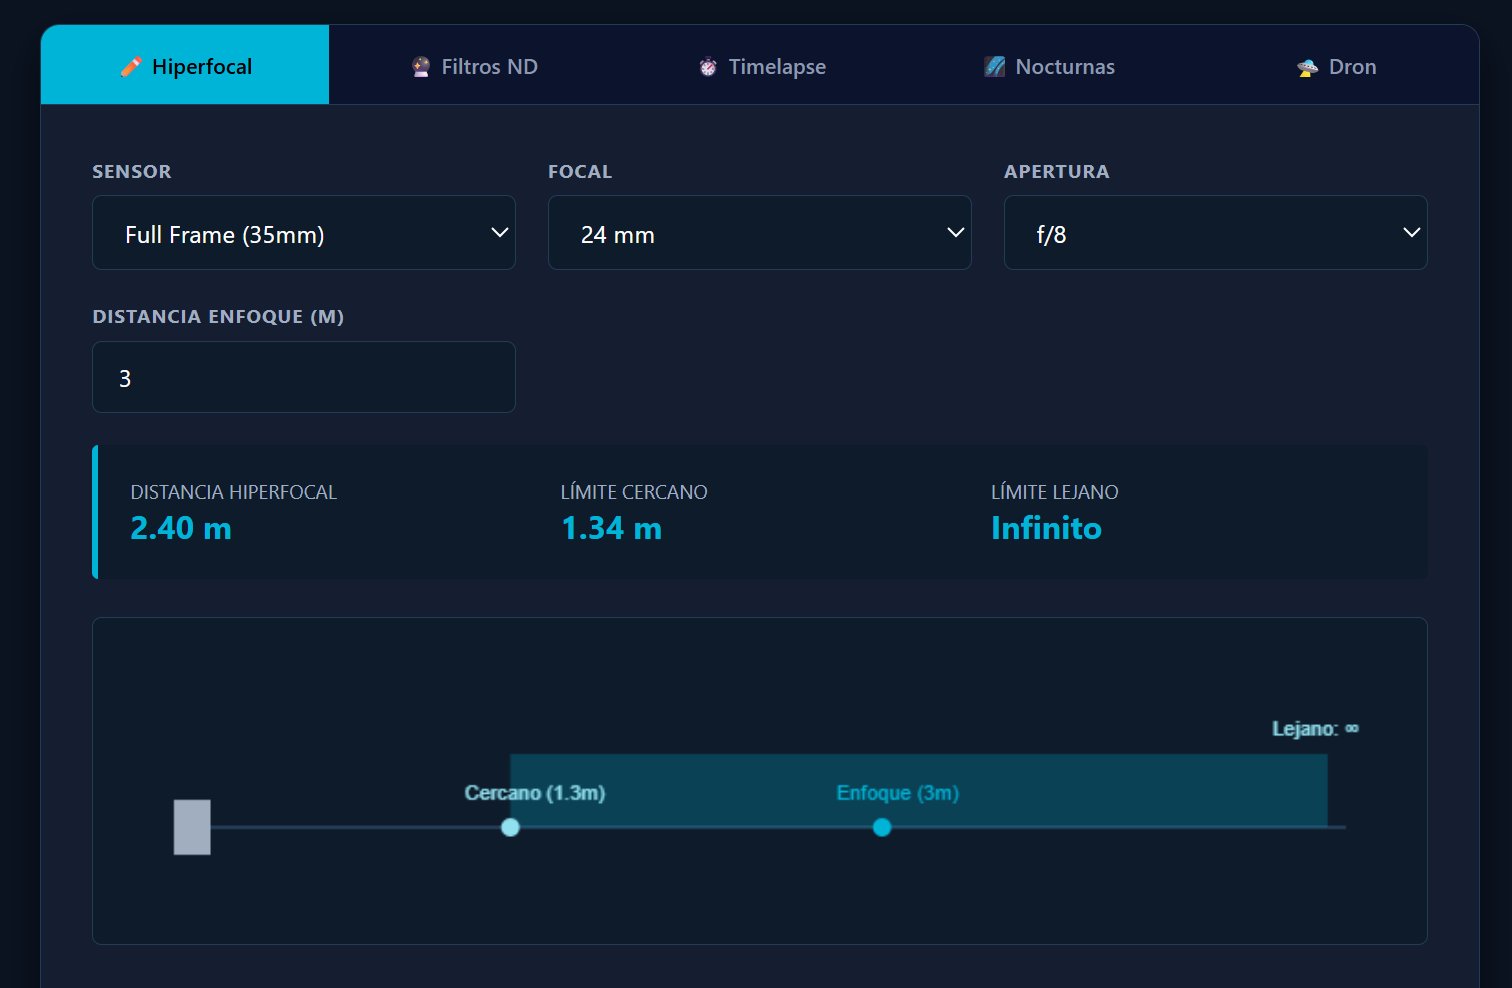Click the Enfoque focus point marker
This screenshot has width=1512, height=988.
pyautogui.click(x=882, y=827)
